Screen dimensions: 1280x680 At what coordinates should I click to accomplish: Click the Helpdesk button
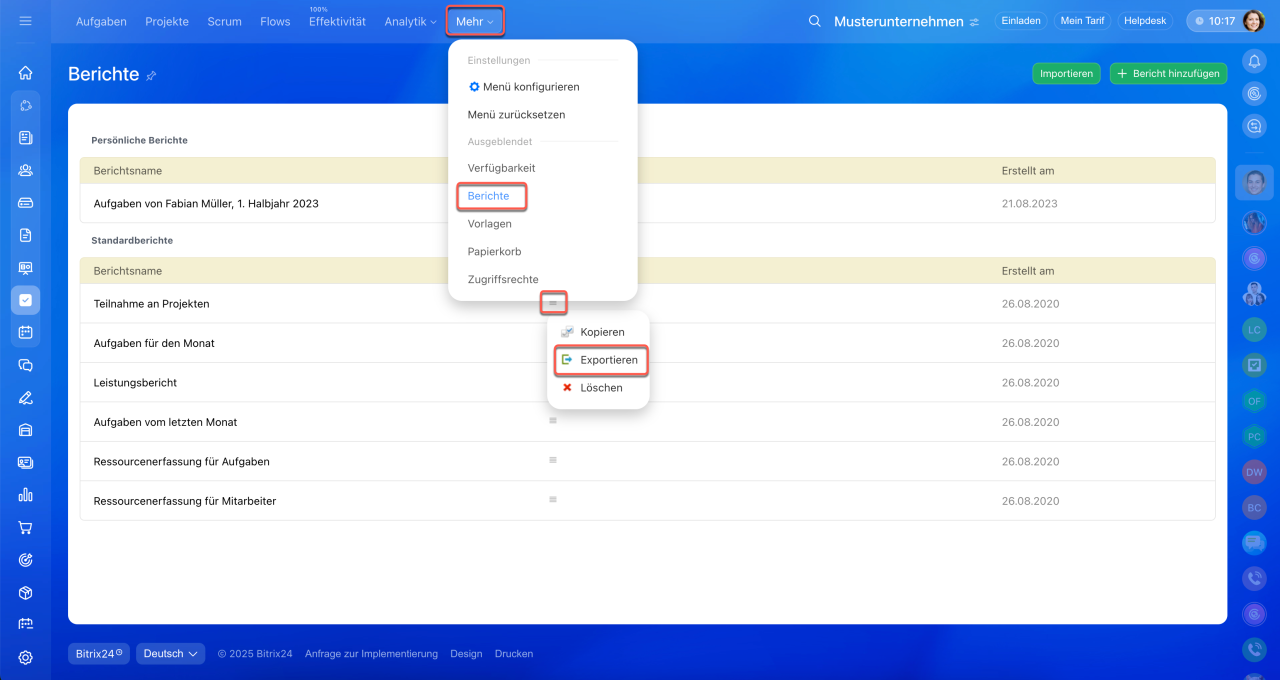(x=1145, y=21)
